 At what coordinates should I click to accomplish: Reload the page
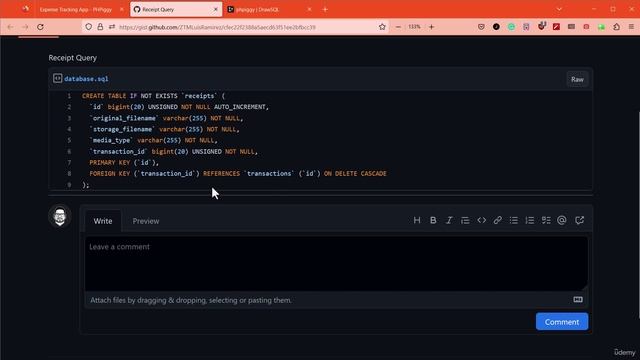point(40,27)
